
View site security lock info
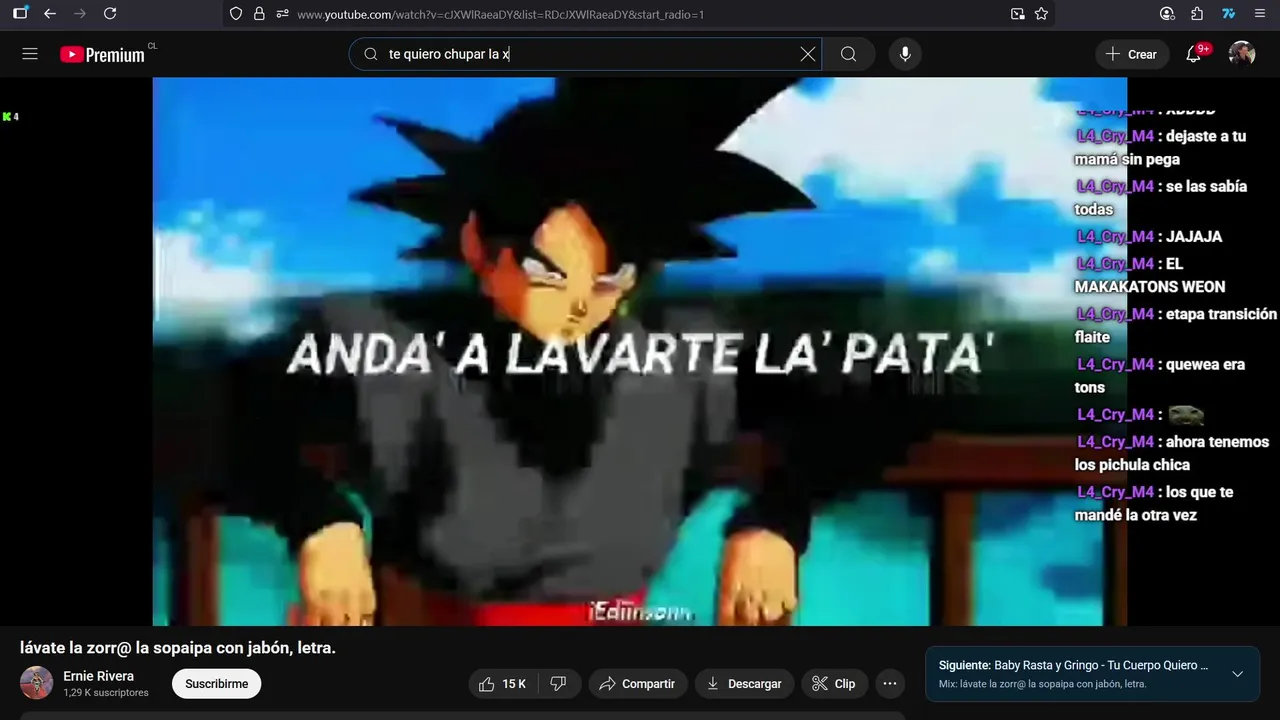[x=259, y=14]
